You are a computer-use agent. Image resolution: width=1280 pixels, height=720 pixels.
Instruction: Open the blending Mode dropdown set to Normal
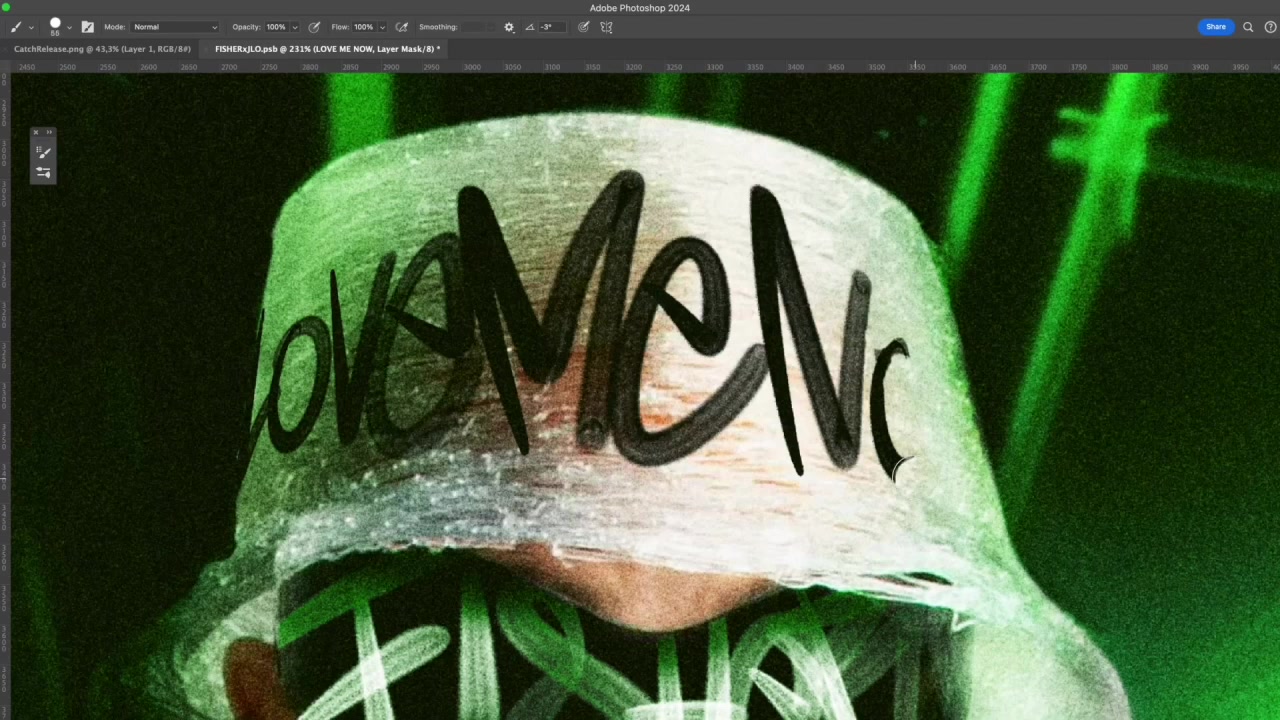pos(175,27)
